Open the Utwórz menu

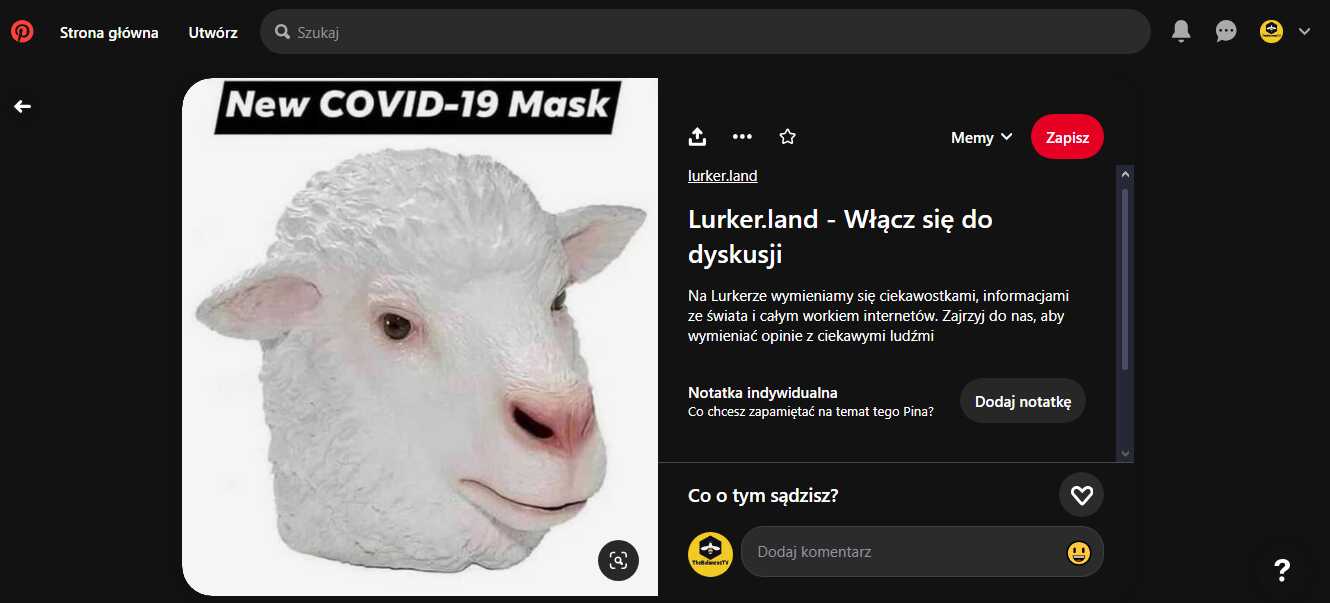pyautogui.click(x=213, y=32)
